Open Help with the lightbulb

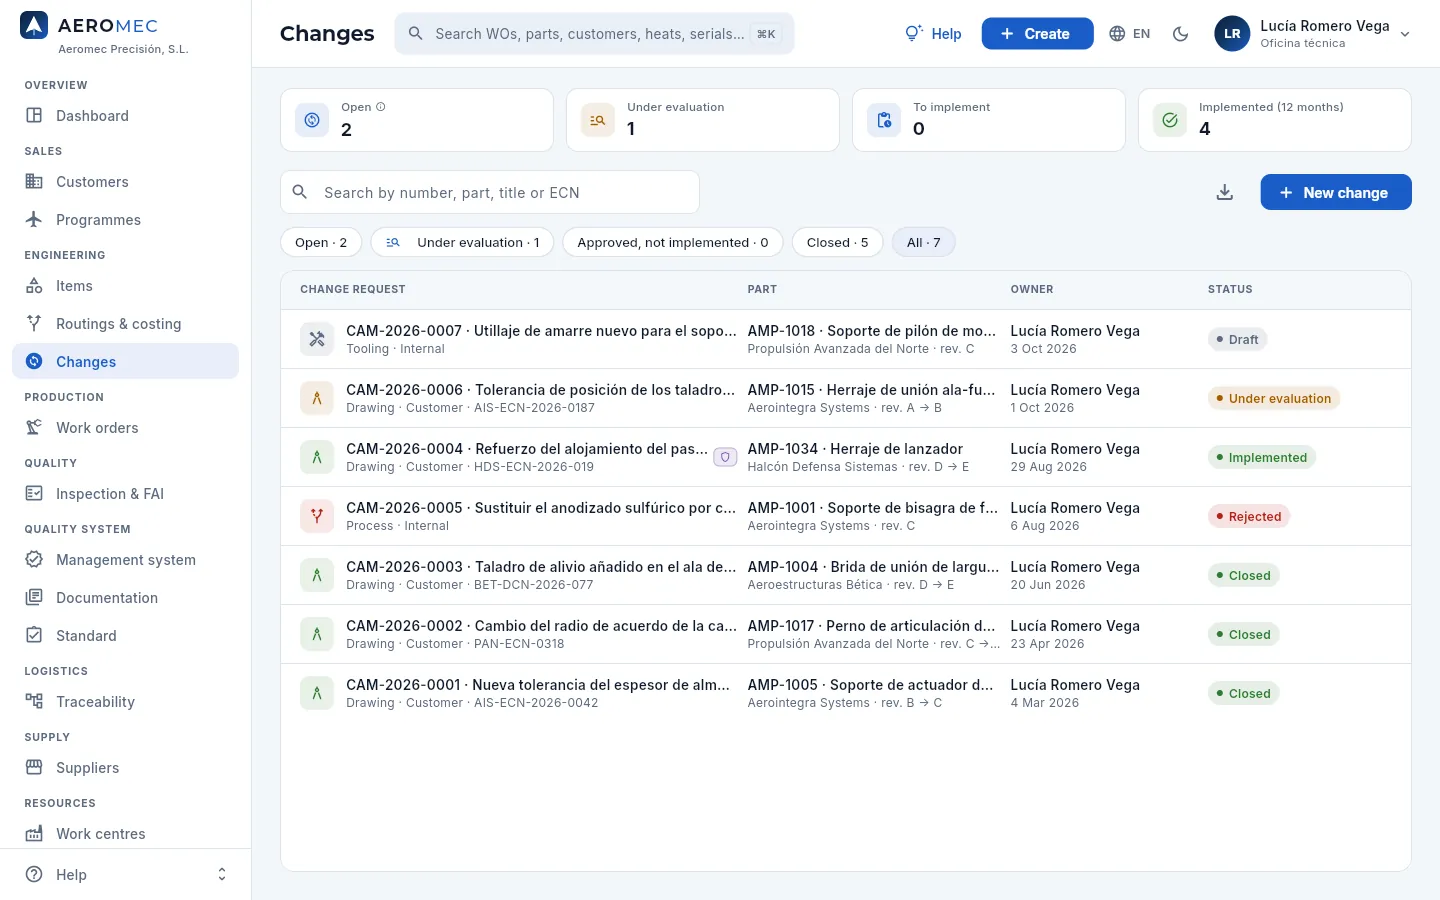[933, 34]
